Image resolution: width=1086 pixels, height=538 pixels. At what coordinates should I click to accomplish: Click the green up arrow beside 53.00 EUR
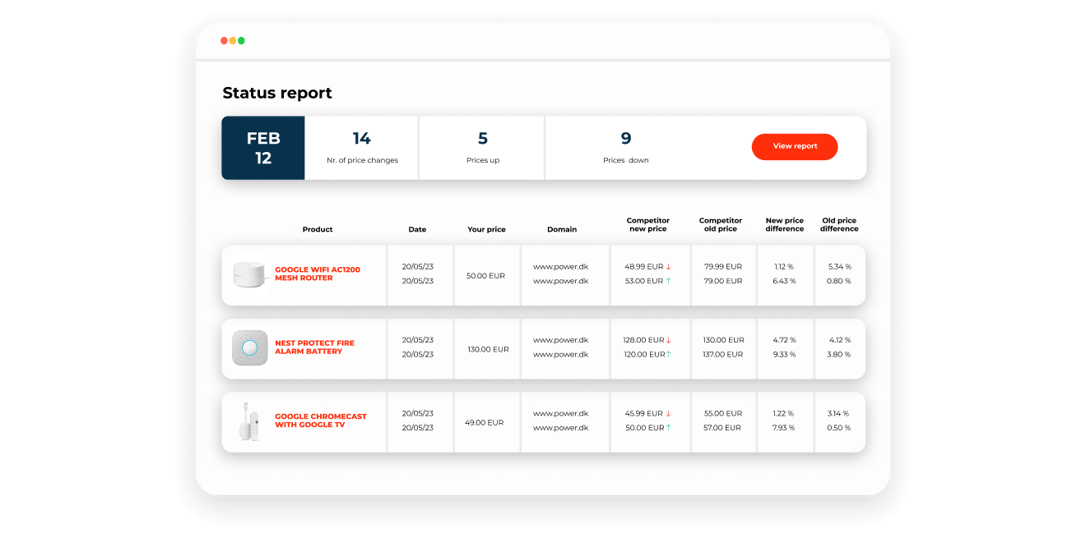[x=669, y=281]
